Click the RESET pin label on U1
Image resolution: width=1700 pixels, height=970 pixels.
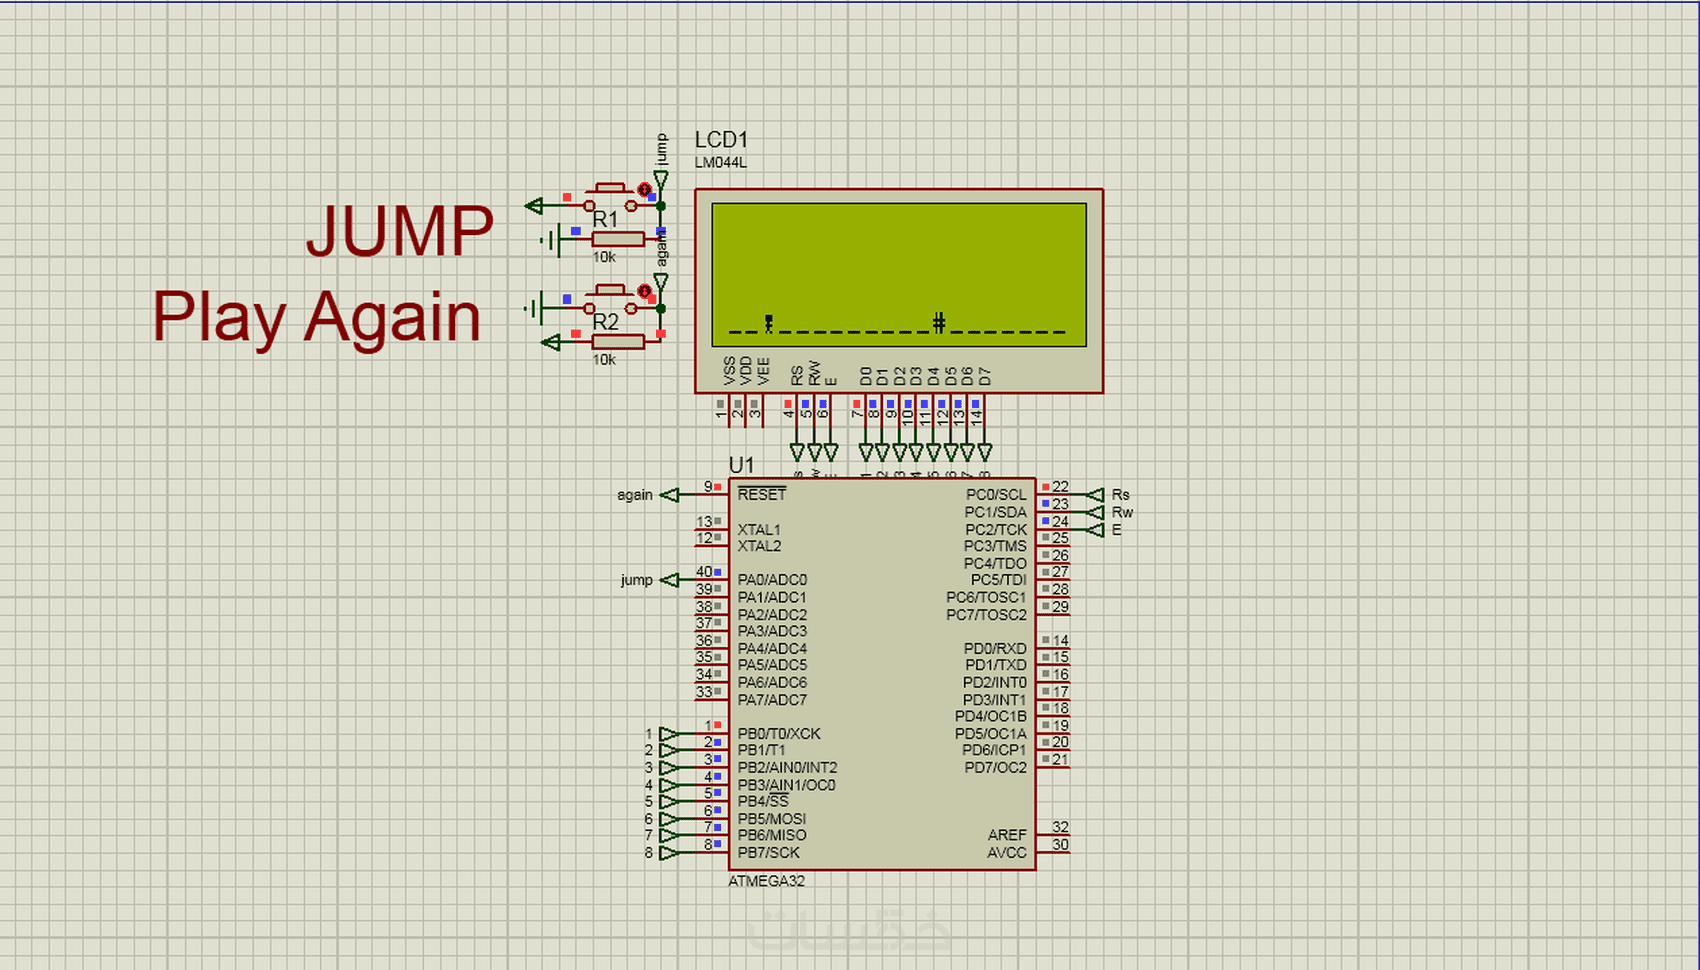coord(762,494)
